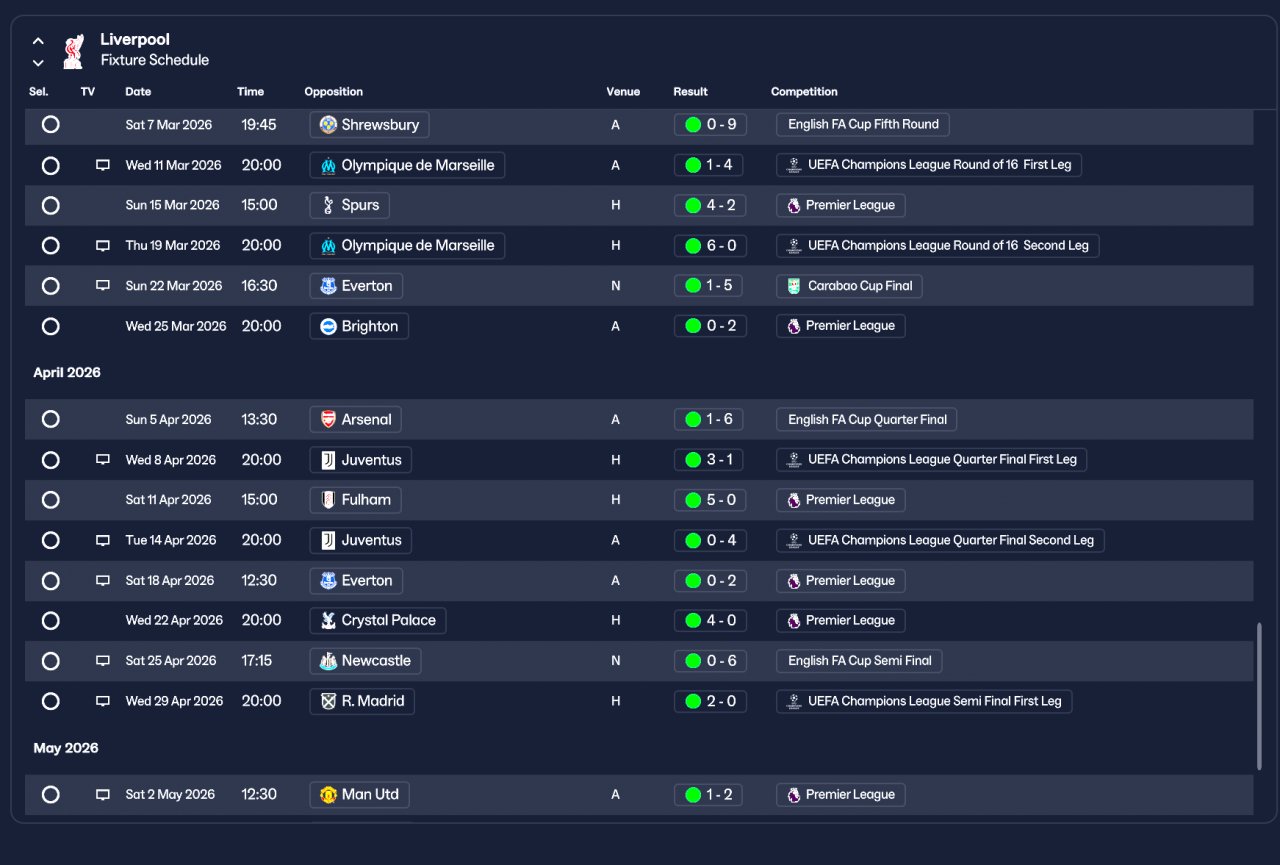Click the fixture list vertical scrollbar

(1259, 696)
